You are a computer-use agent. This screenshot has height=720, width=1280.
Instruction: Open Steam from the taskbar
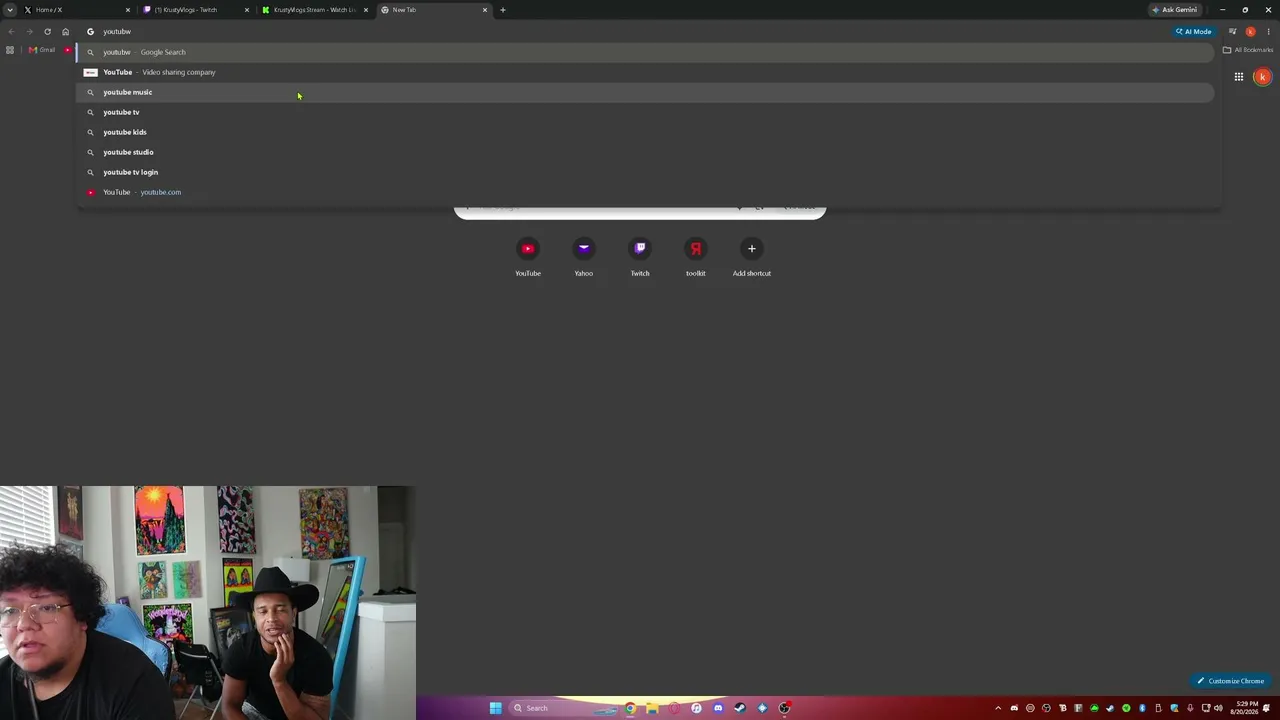coord(740,708)
